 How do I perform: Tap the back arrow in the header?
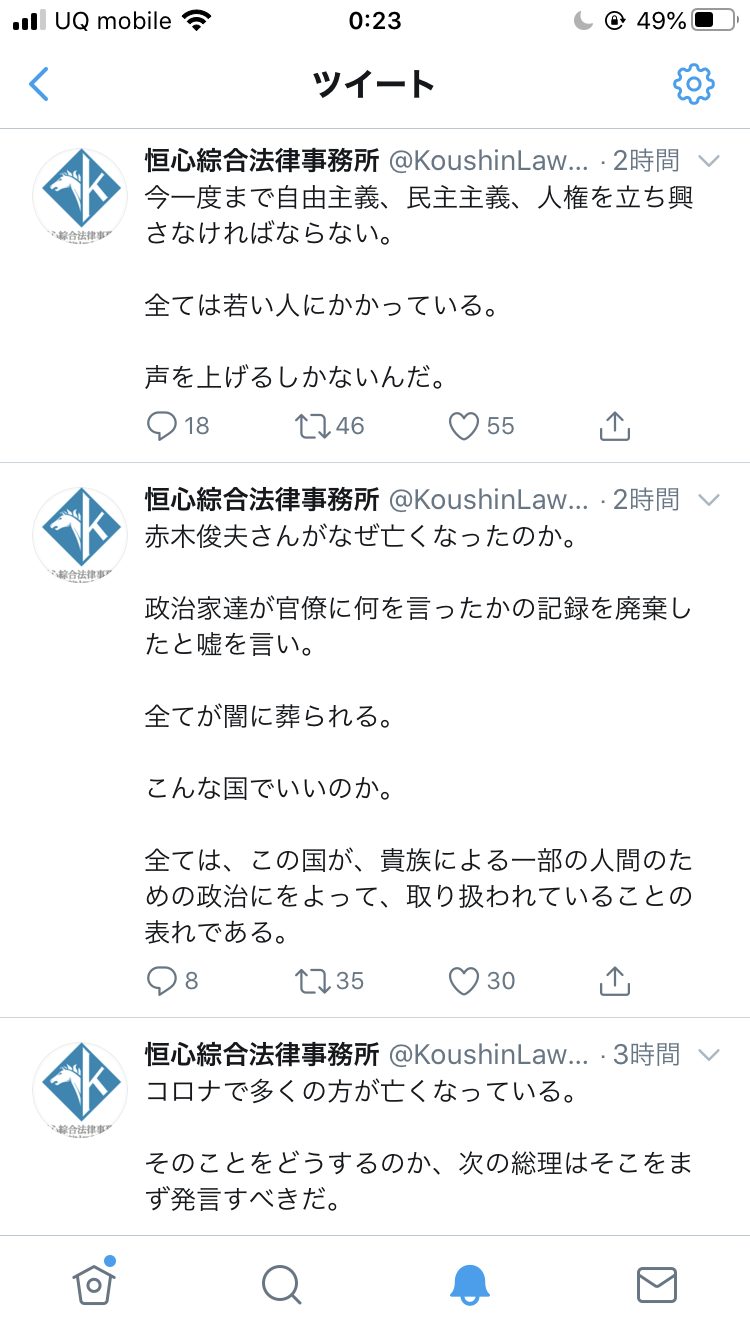[x=39, y=84]
